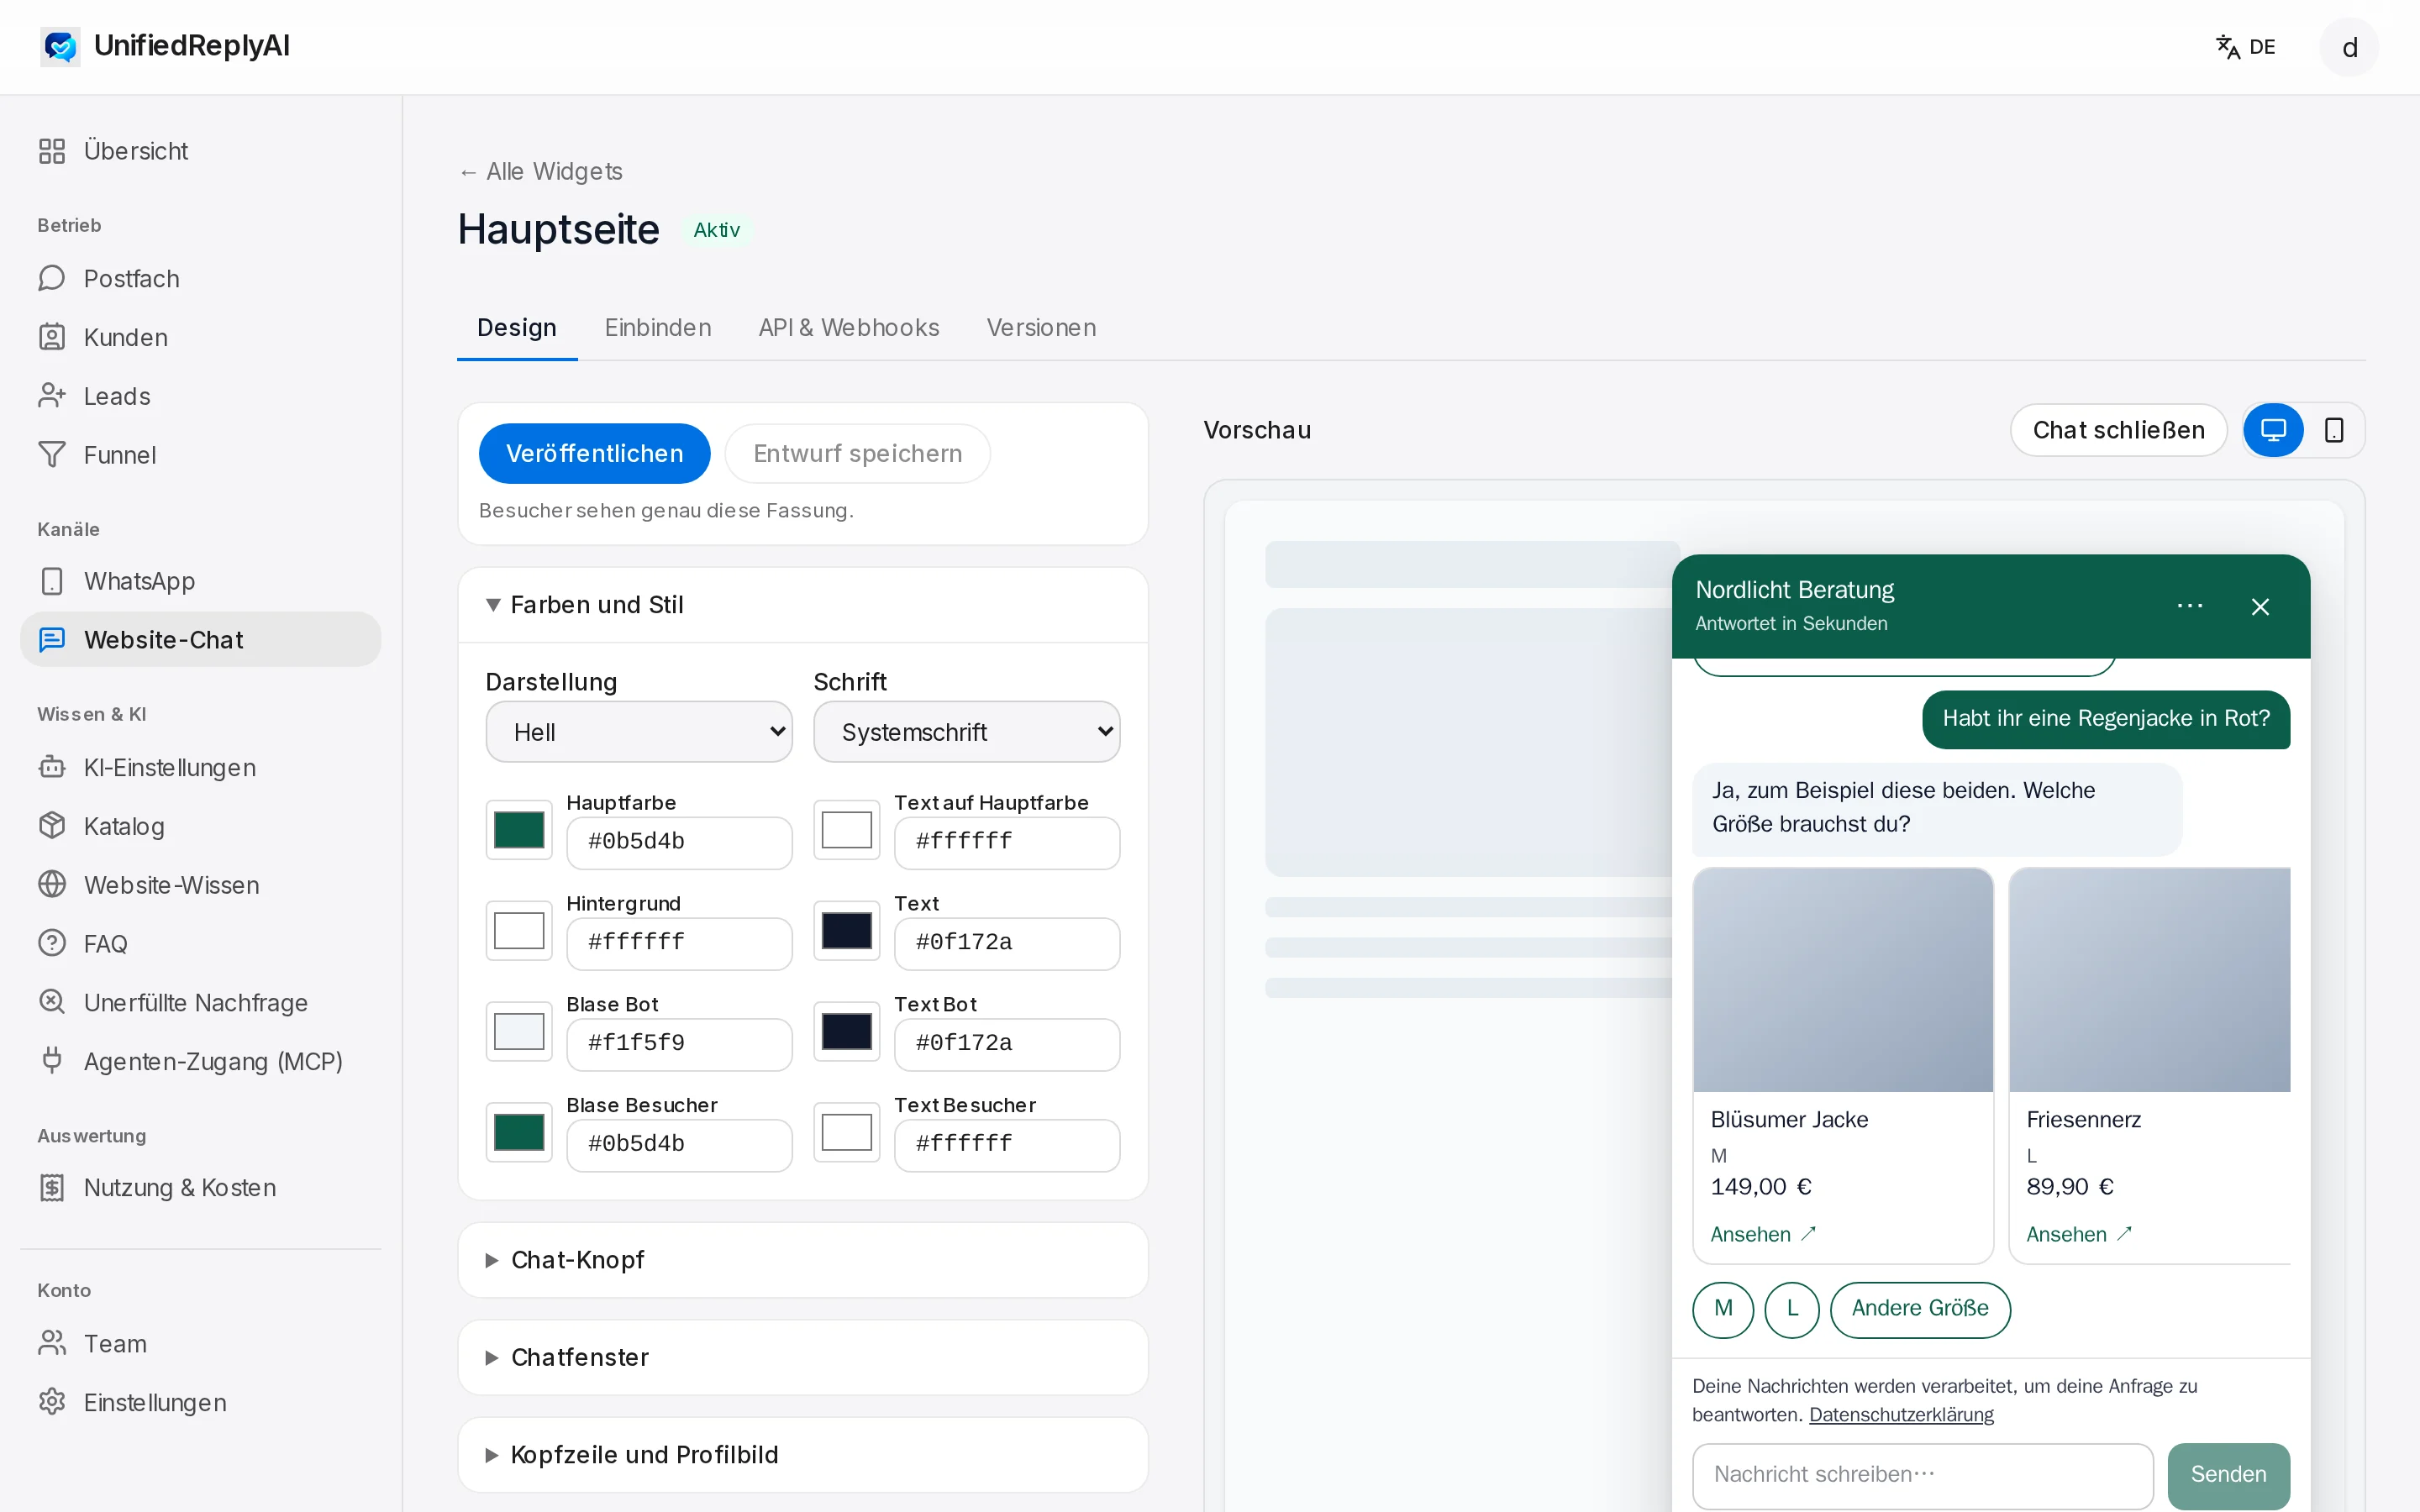Open the user avatar menu 'd'
Image resolution: width=2420 pixels, height=1512 pixels.
point(2349,47)
